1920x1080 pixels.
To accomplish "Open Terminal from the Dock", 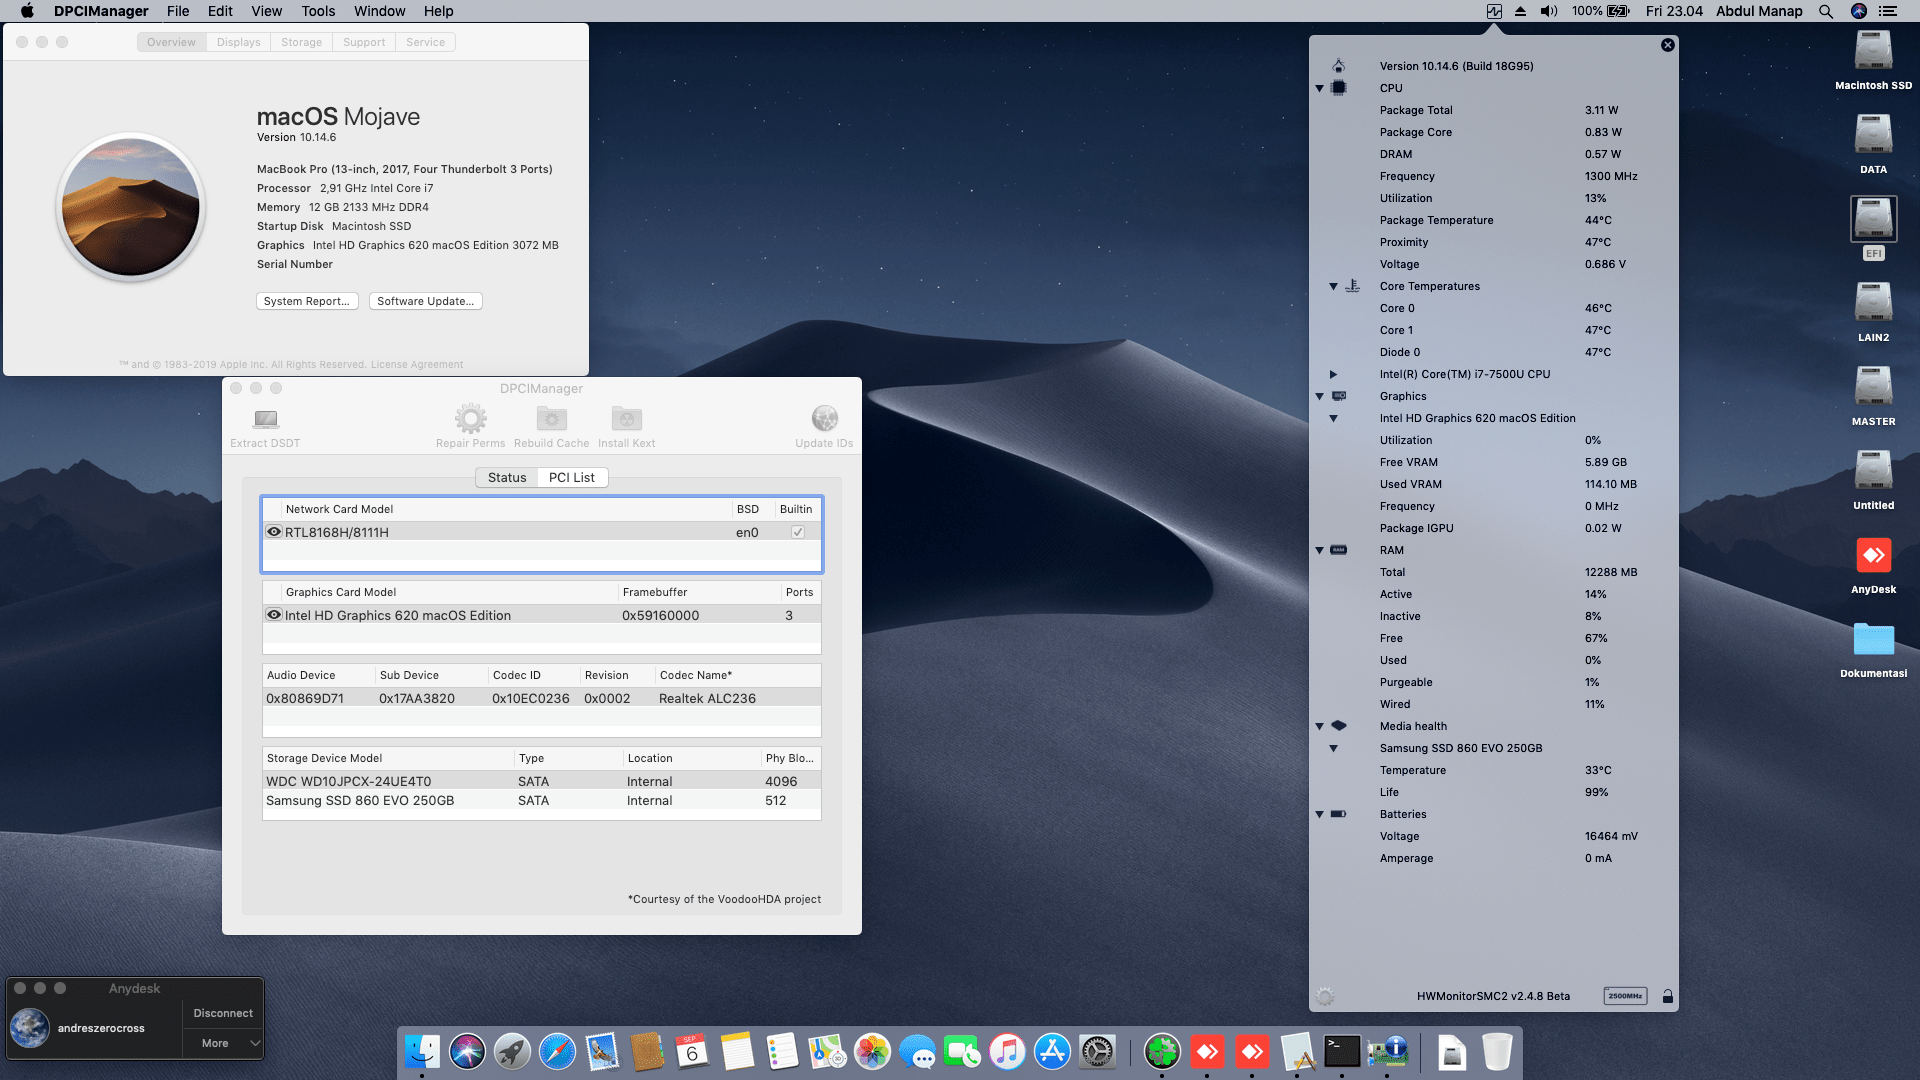I will tap(1342, 1051).
